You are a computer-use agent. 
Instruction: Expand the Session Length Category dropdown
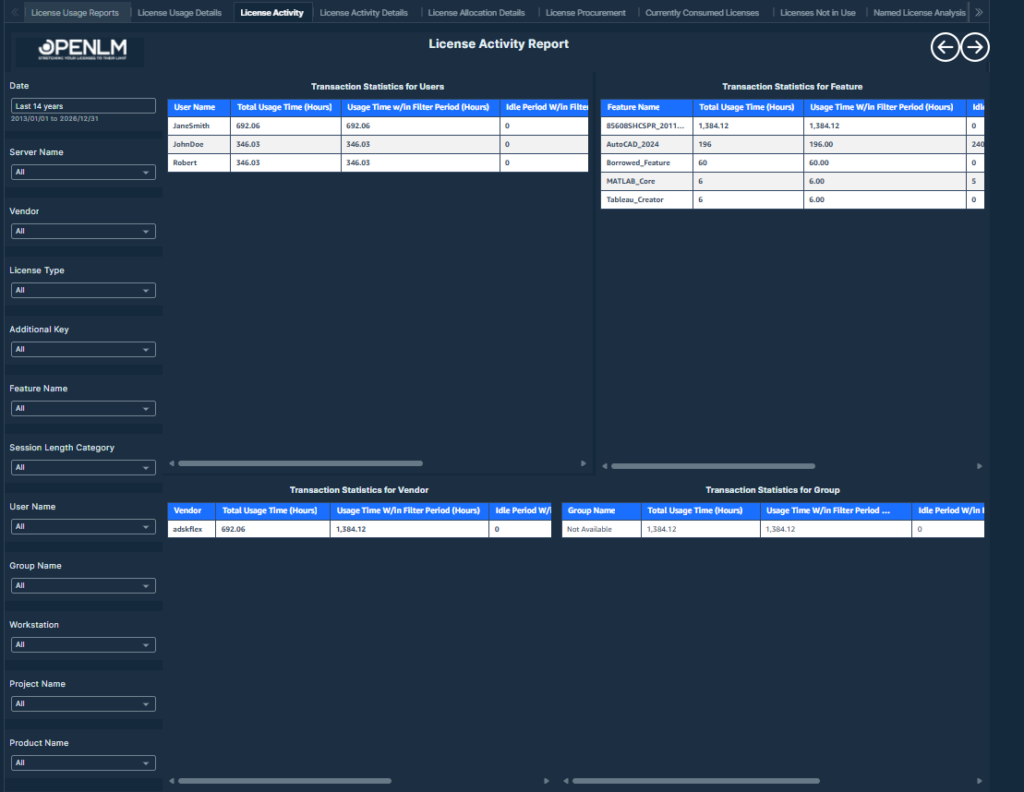pos(83,467)
